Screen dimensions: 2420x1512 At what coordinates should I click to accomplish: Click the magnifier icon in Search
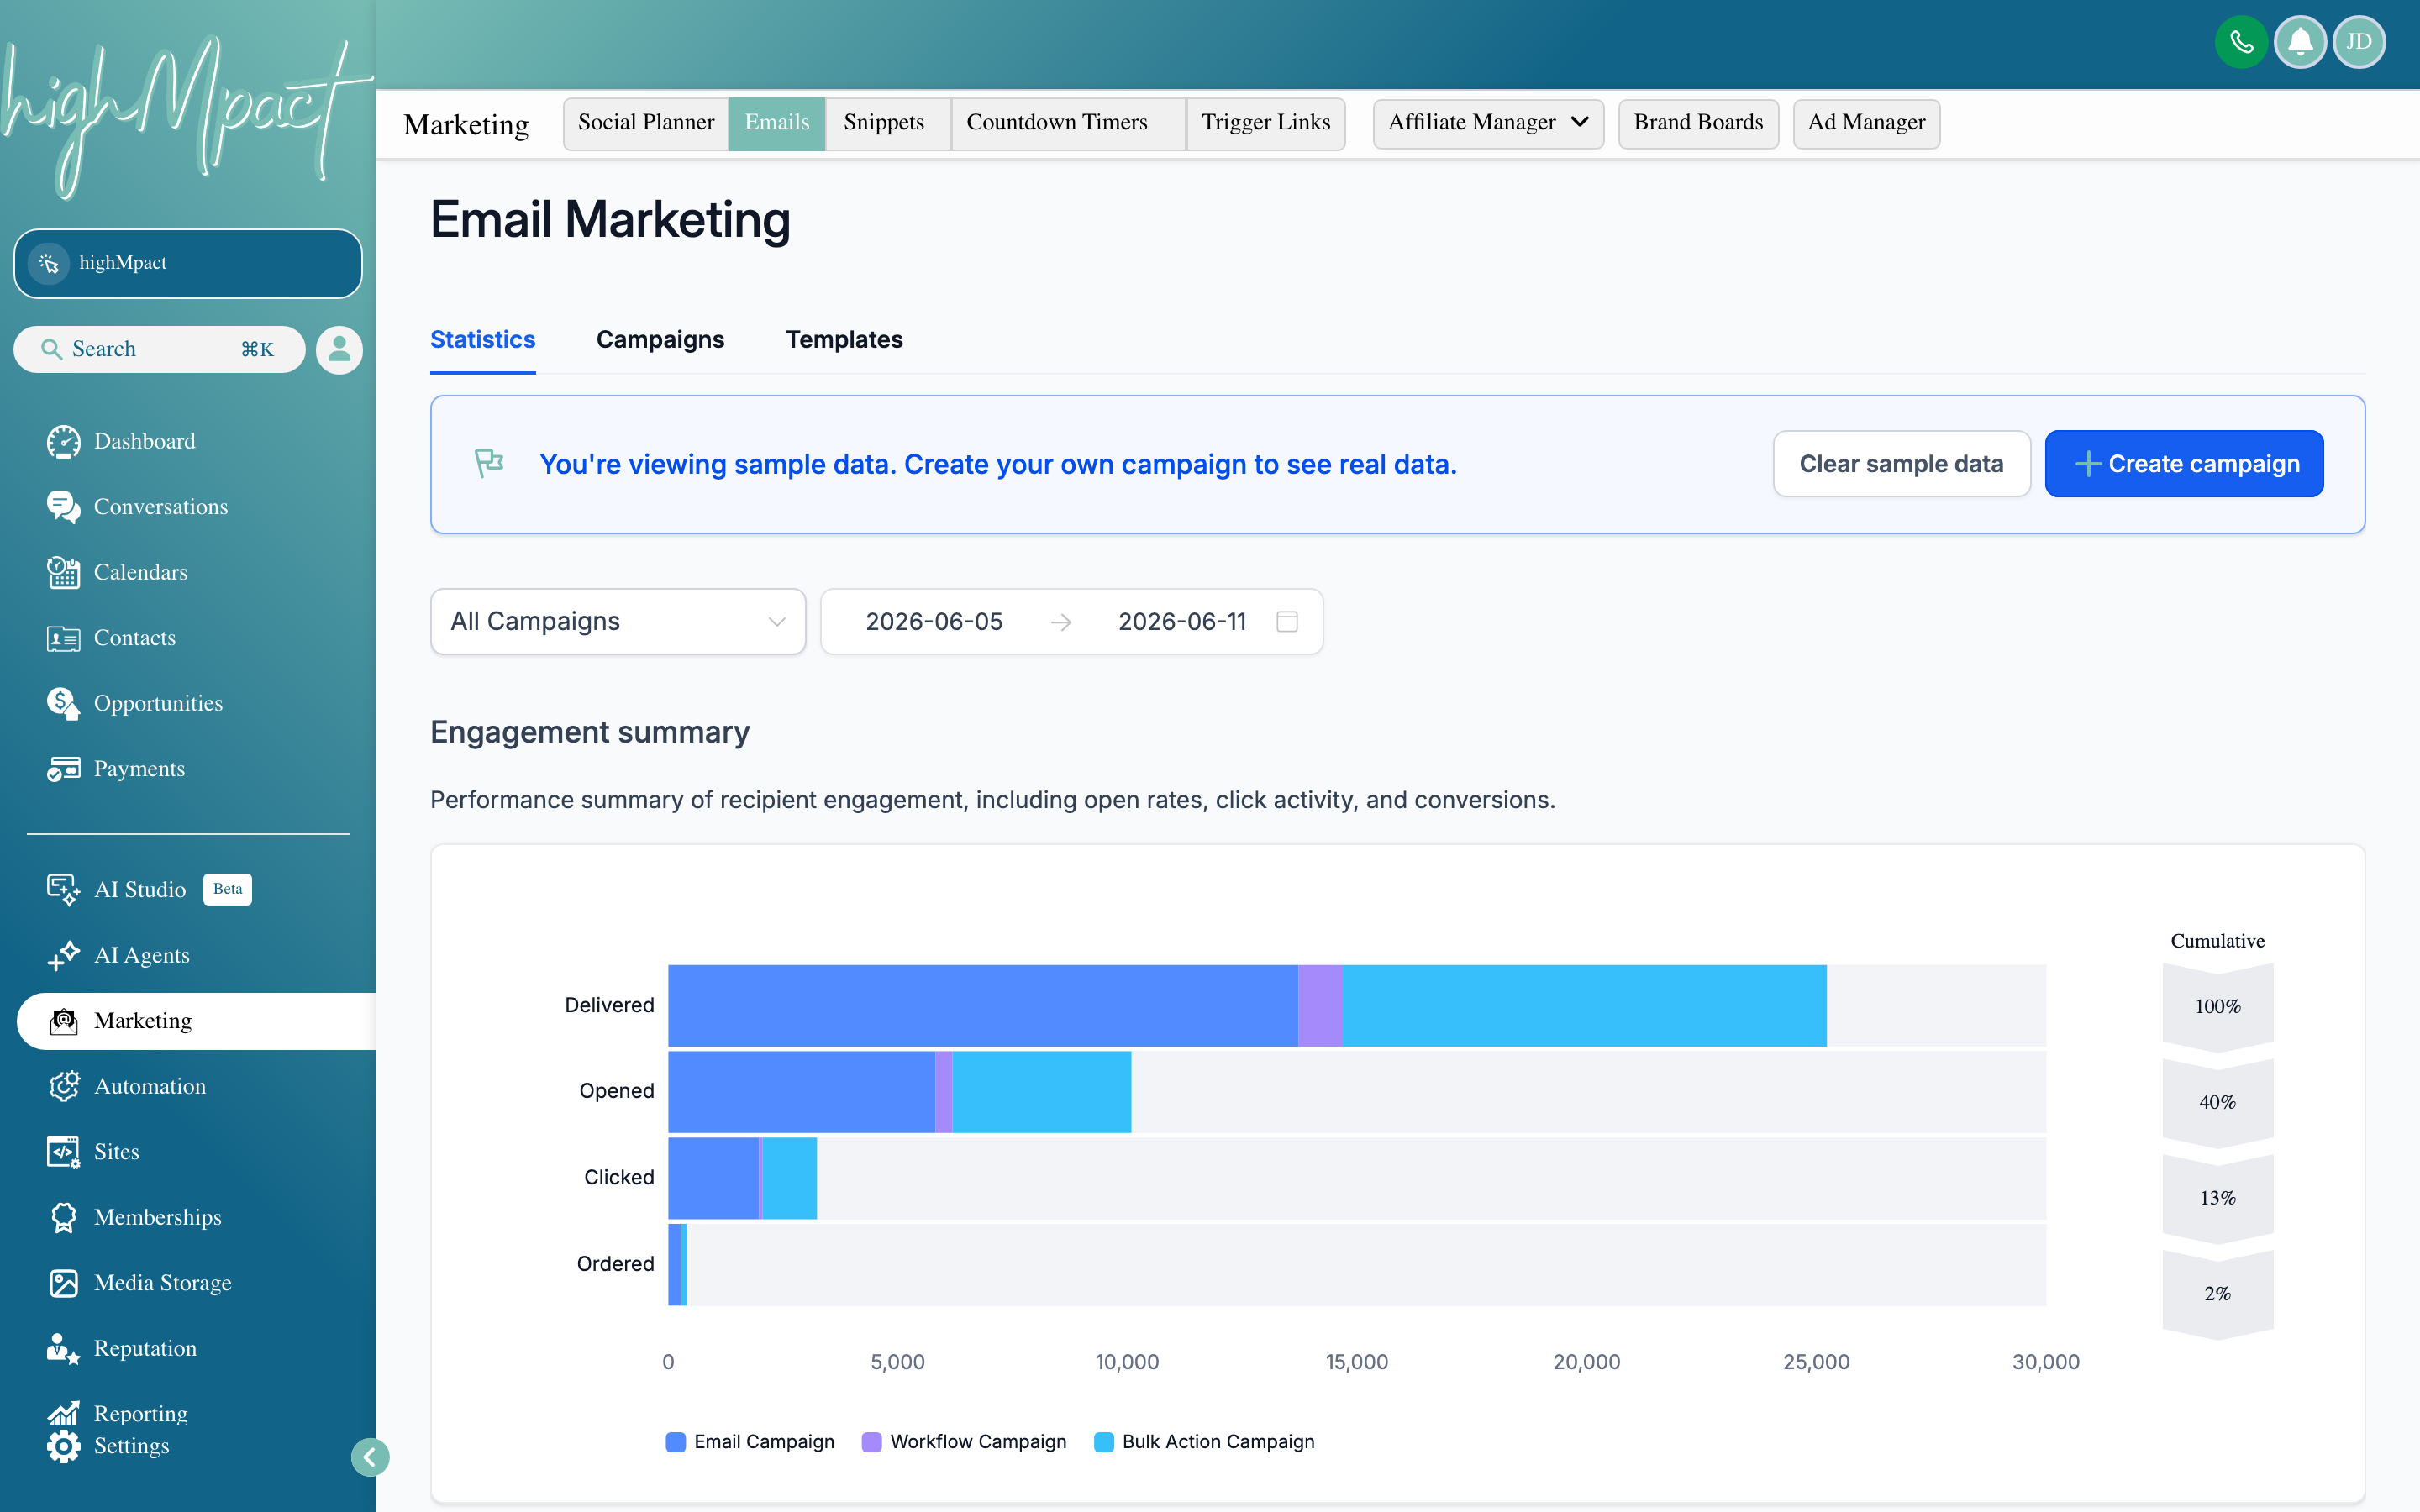click(x=51, y=349)
